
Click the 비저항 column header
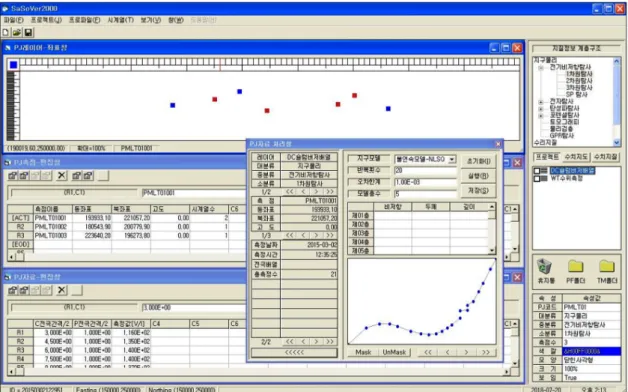pos(392,207)
